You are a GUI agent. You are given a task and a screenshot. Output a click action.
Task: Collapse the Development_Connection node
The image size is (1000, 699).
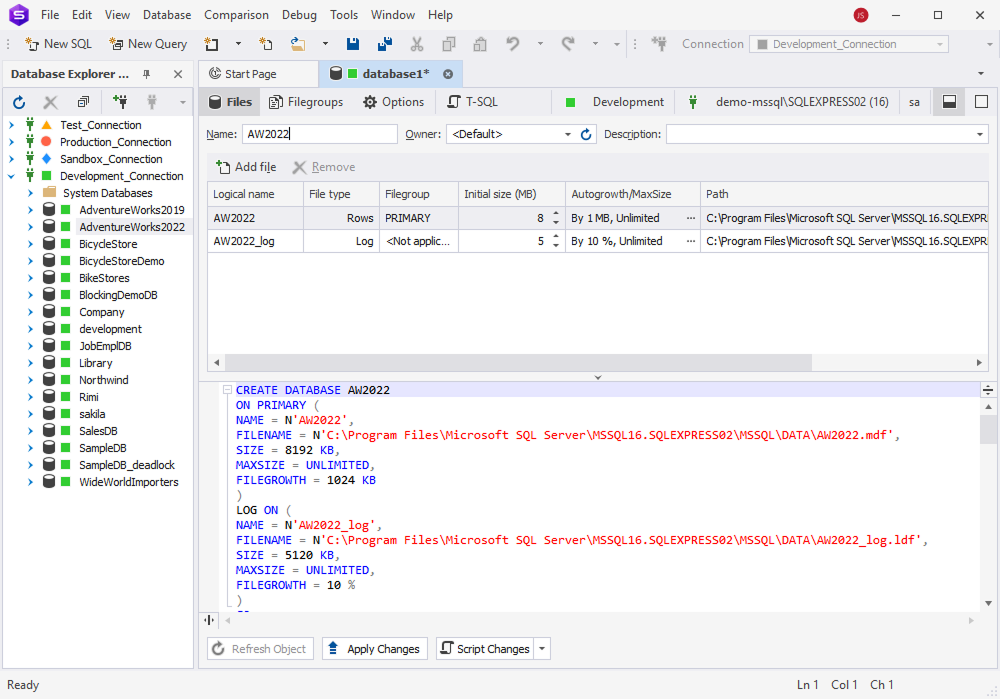(10, 175)
